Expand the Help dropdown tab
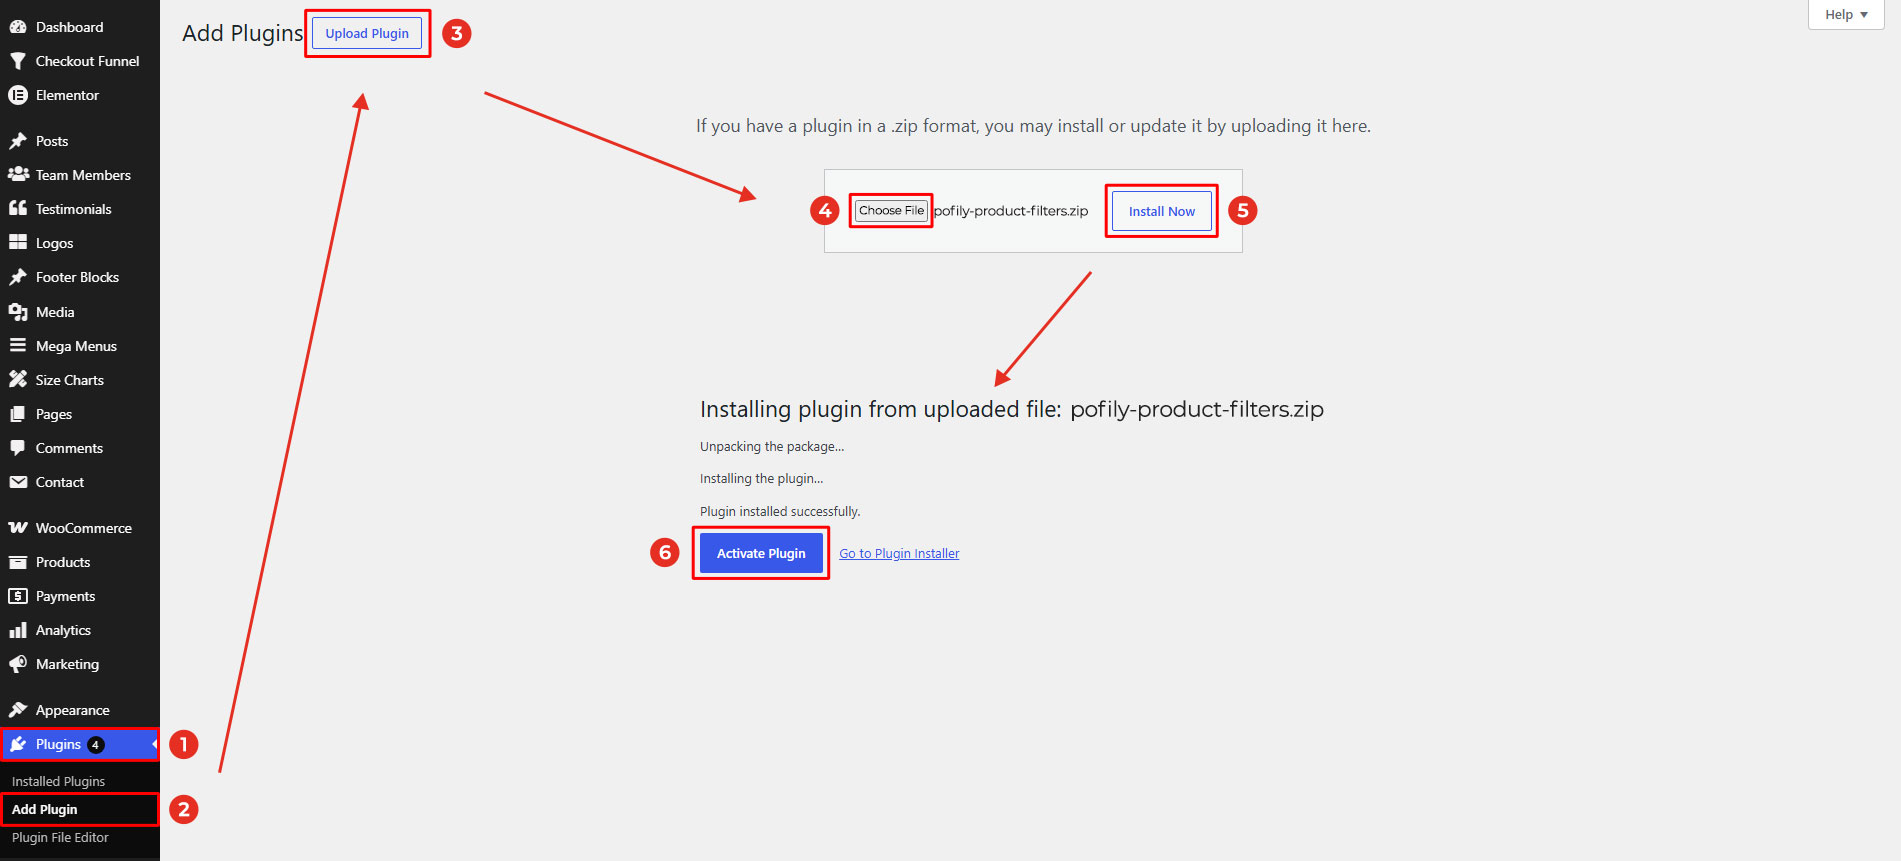The width and height of the screenshot is (1901, 861). [1846, 15]
